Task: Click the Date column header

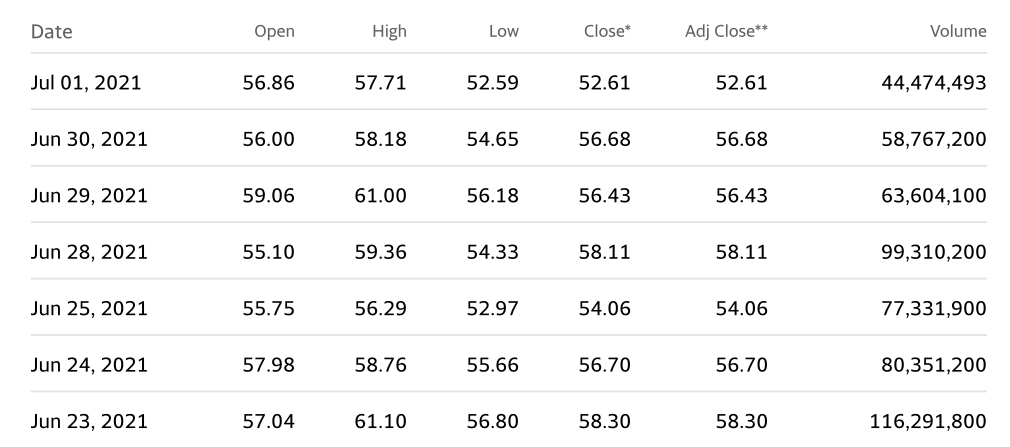Action: 52,32
